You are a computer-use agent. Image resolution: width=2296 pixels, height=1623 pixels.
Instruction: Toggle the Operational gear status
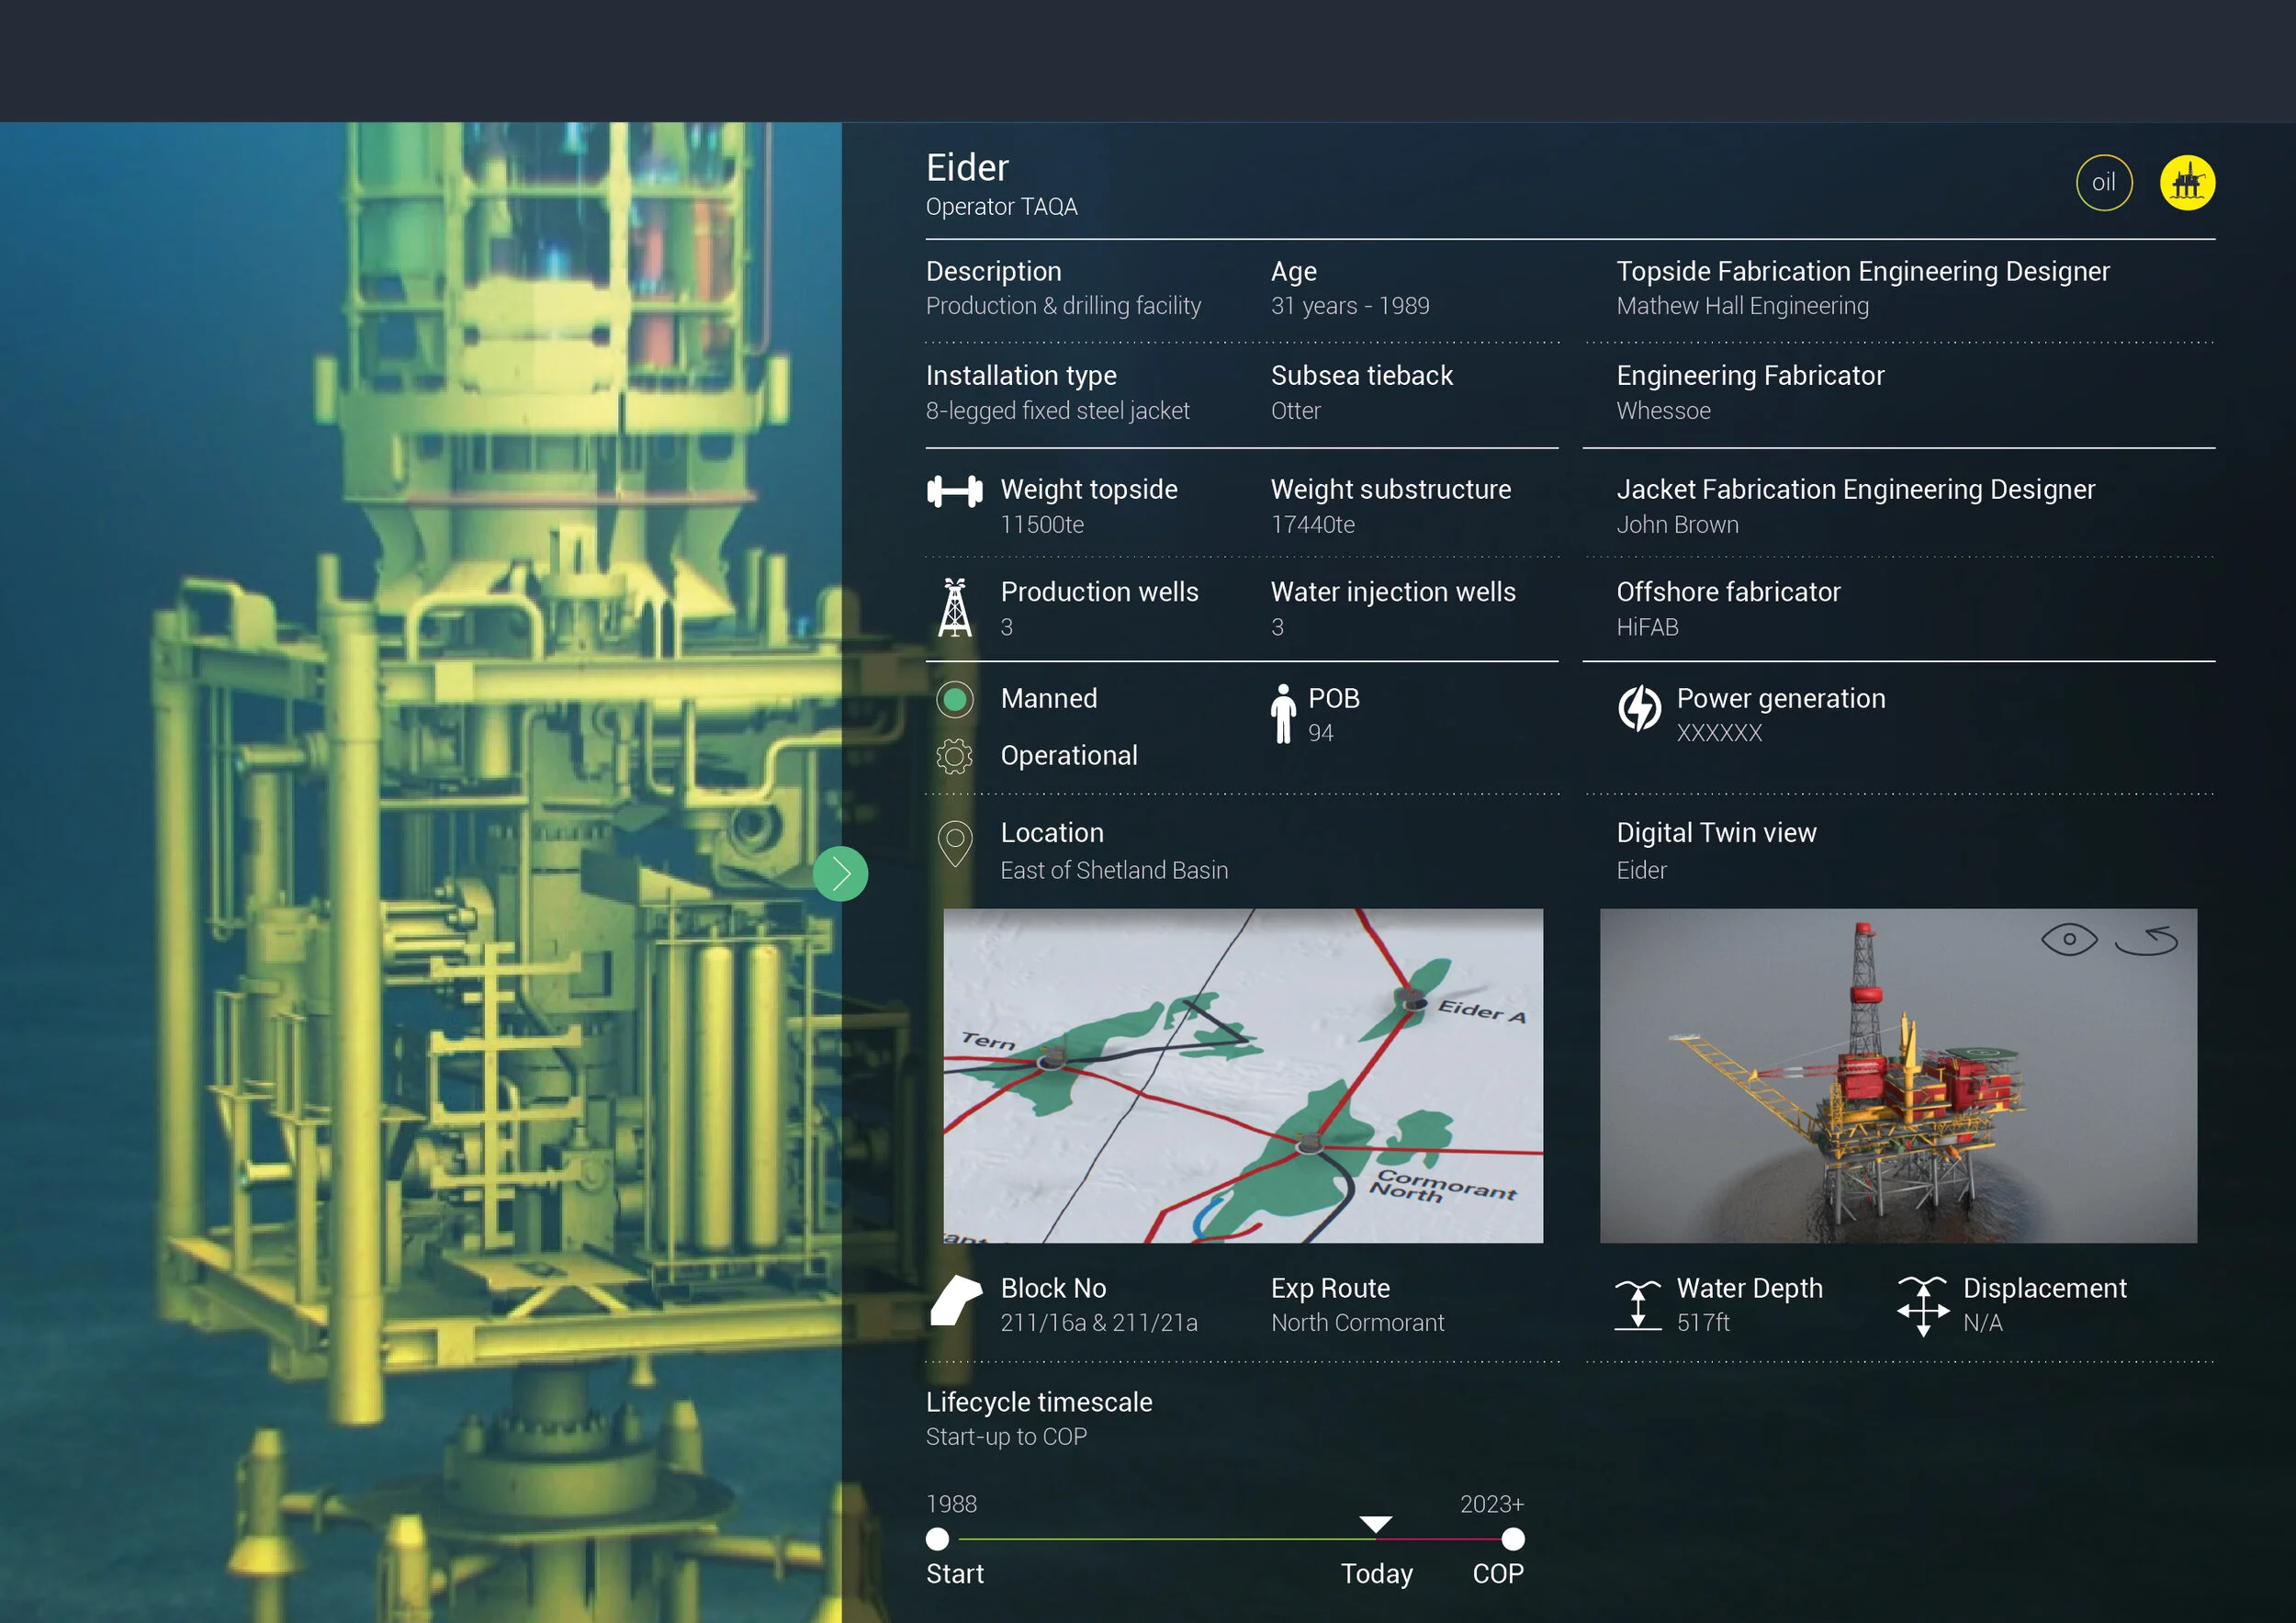pos(954,756)
